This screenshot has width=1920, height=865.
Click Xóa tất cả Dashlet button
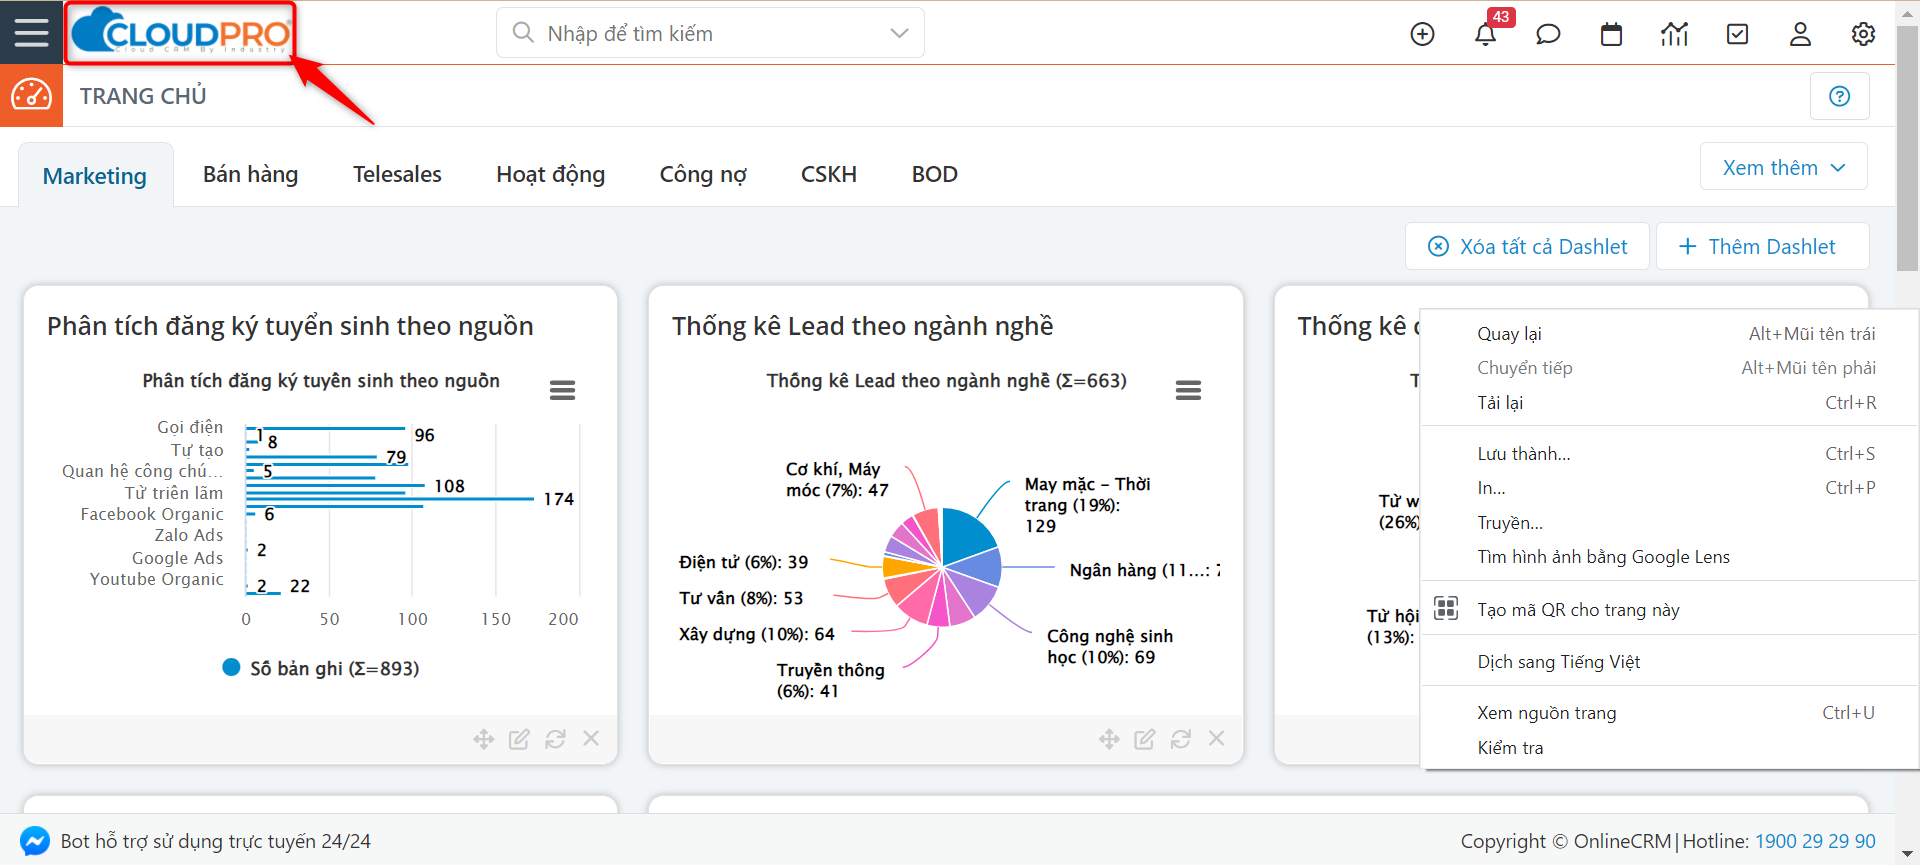pyautogui.click(x=1527, y=246)
